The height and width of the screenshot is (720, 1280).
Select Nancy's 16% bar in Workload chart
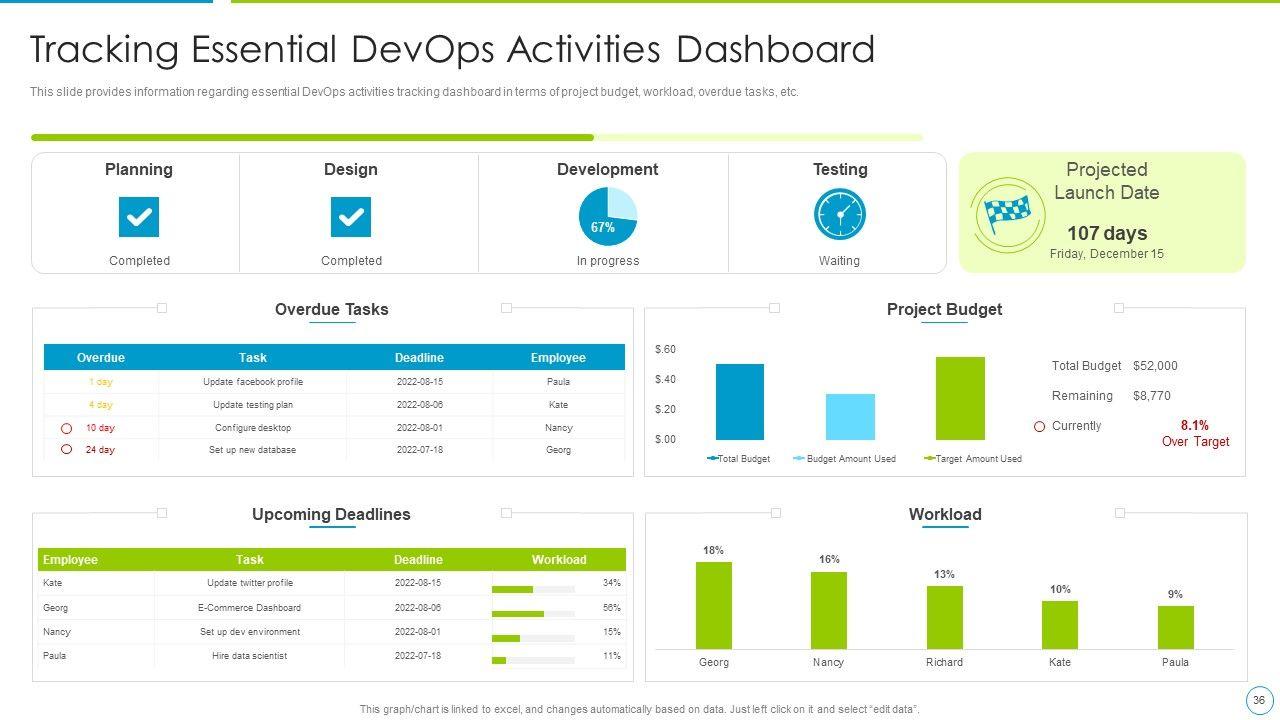coord(829,611)
